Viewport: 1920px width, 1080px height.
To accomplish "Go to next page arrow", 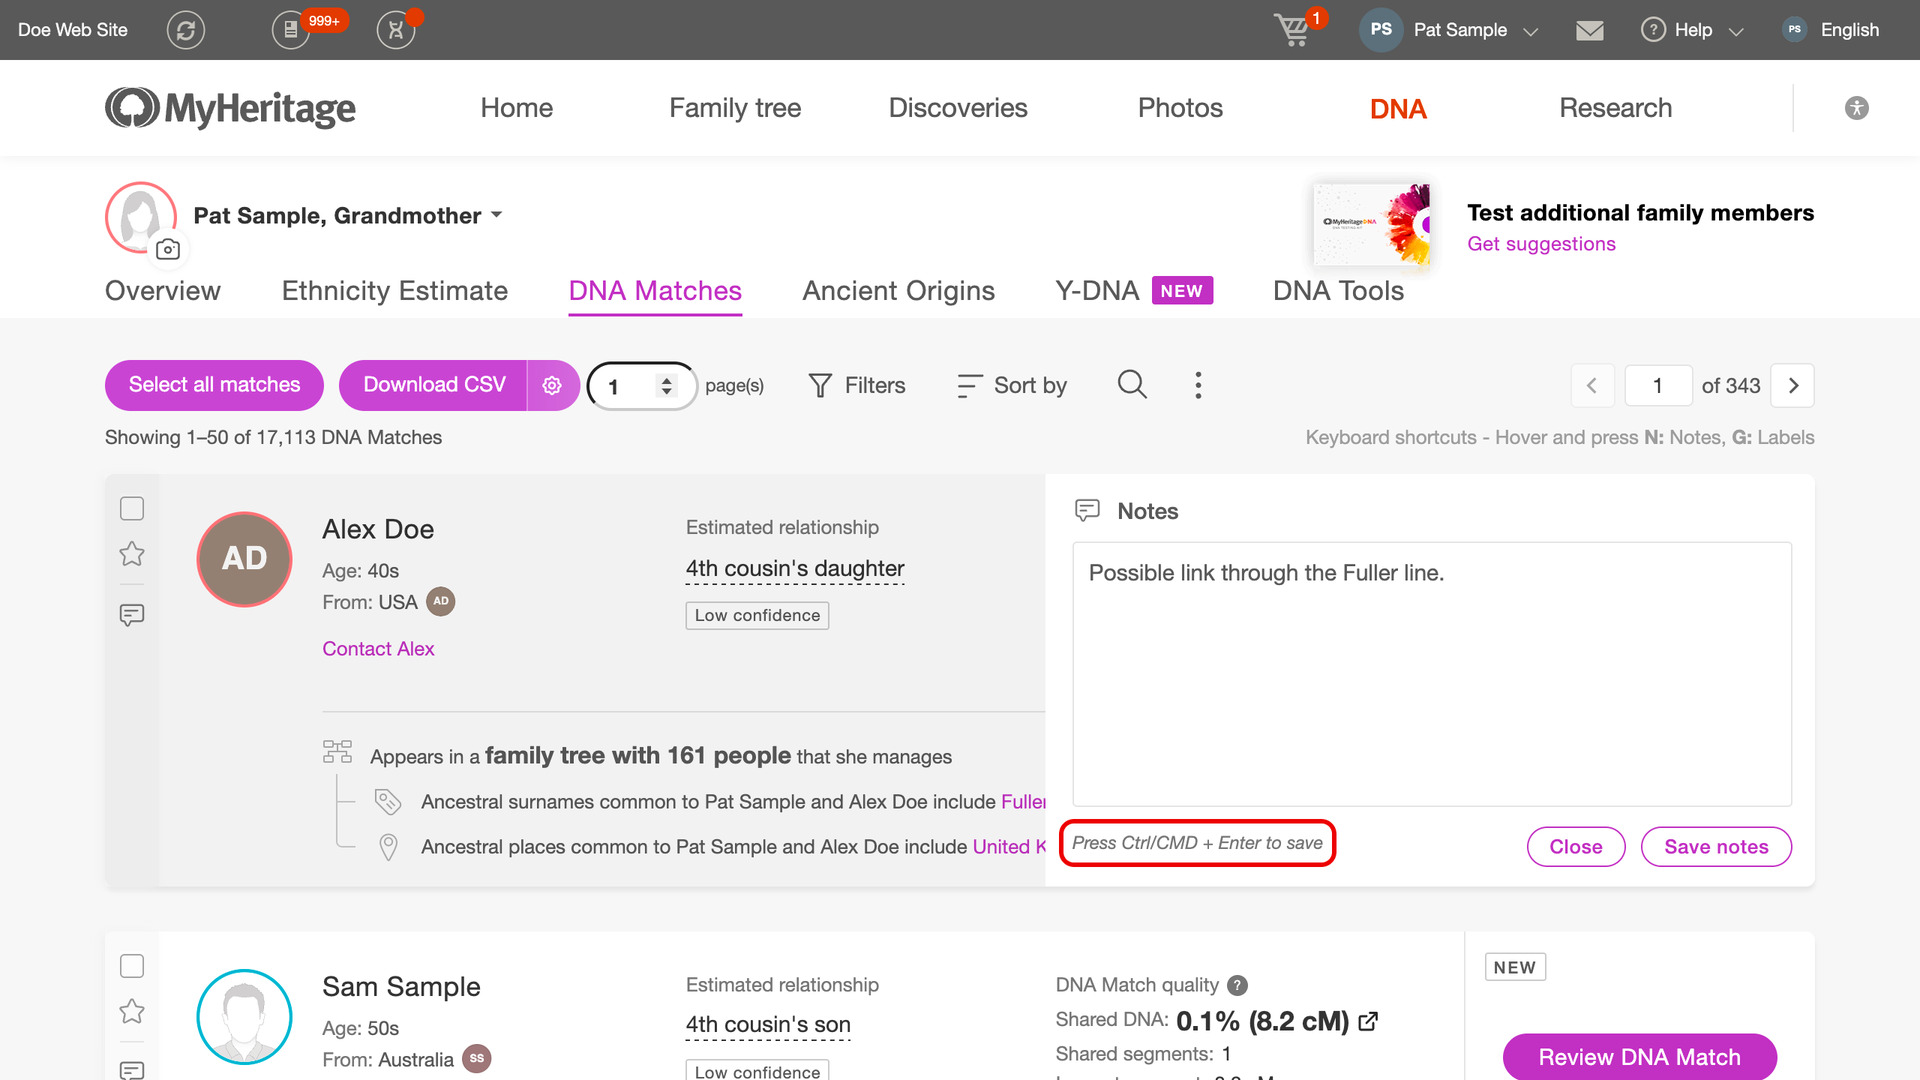I will tap(1793, 385).
